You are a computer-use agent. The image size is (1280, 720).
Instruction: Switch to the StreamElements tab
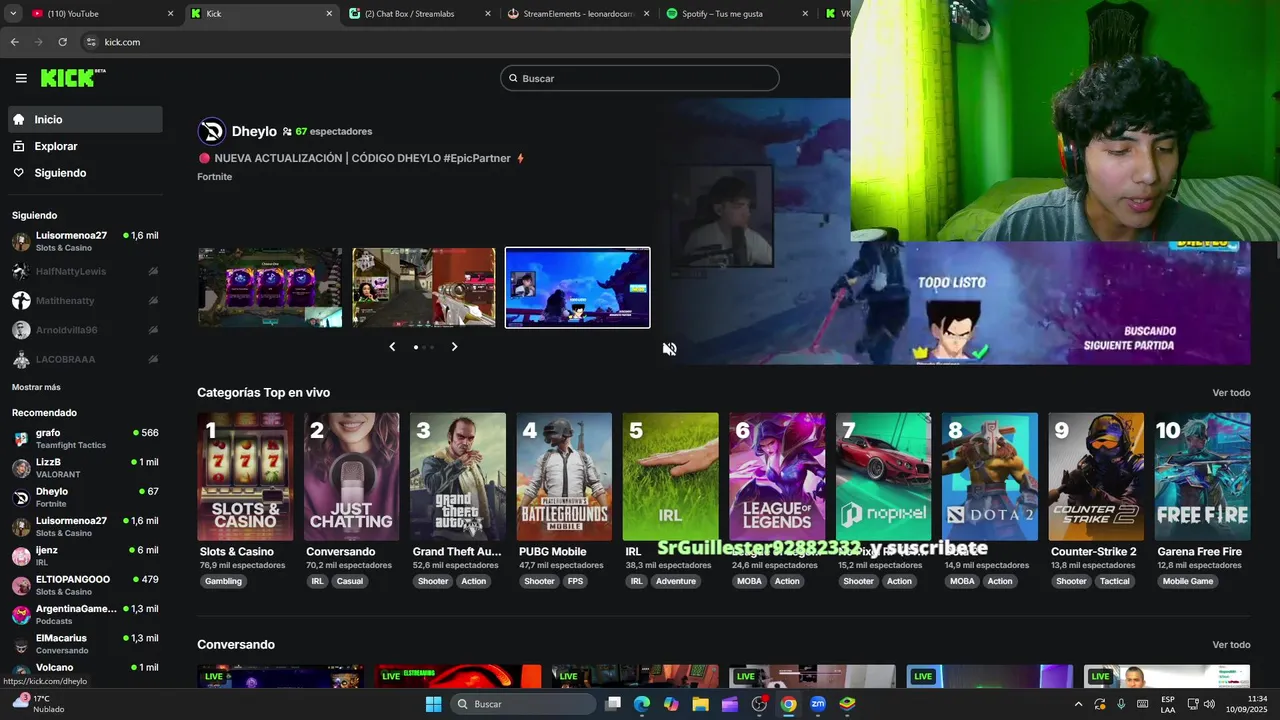(578, 14)
